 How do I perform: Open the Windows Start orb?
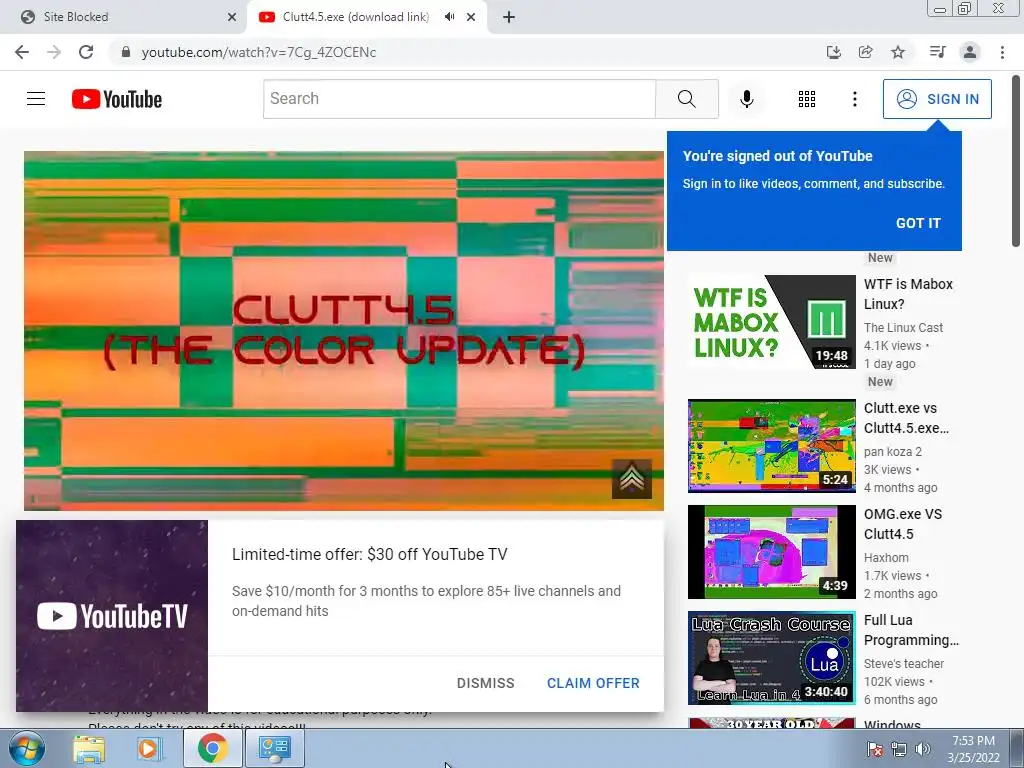pyautogui.click(x=26, y=748)
